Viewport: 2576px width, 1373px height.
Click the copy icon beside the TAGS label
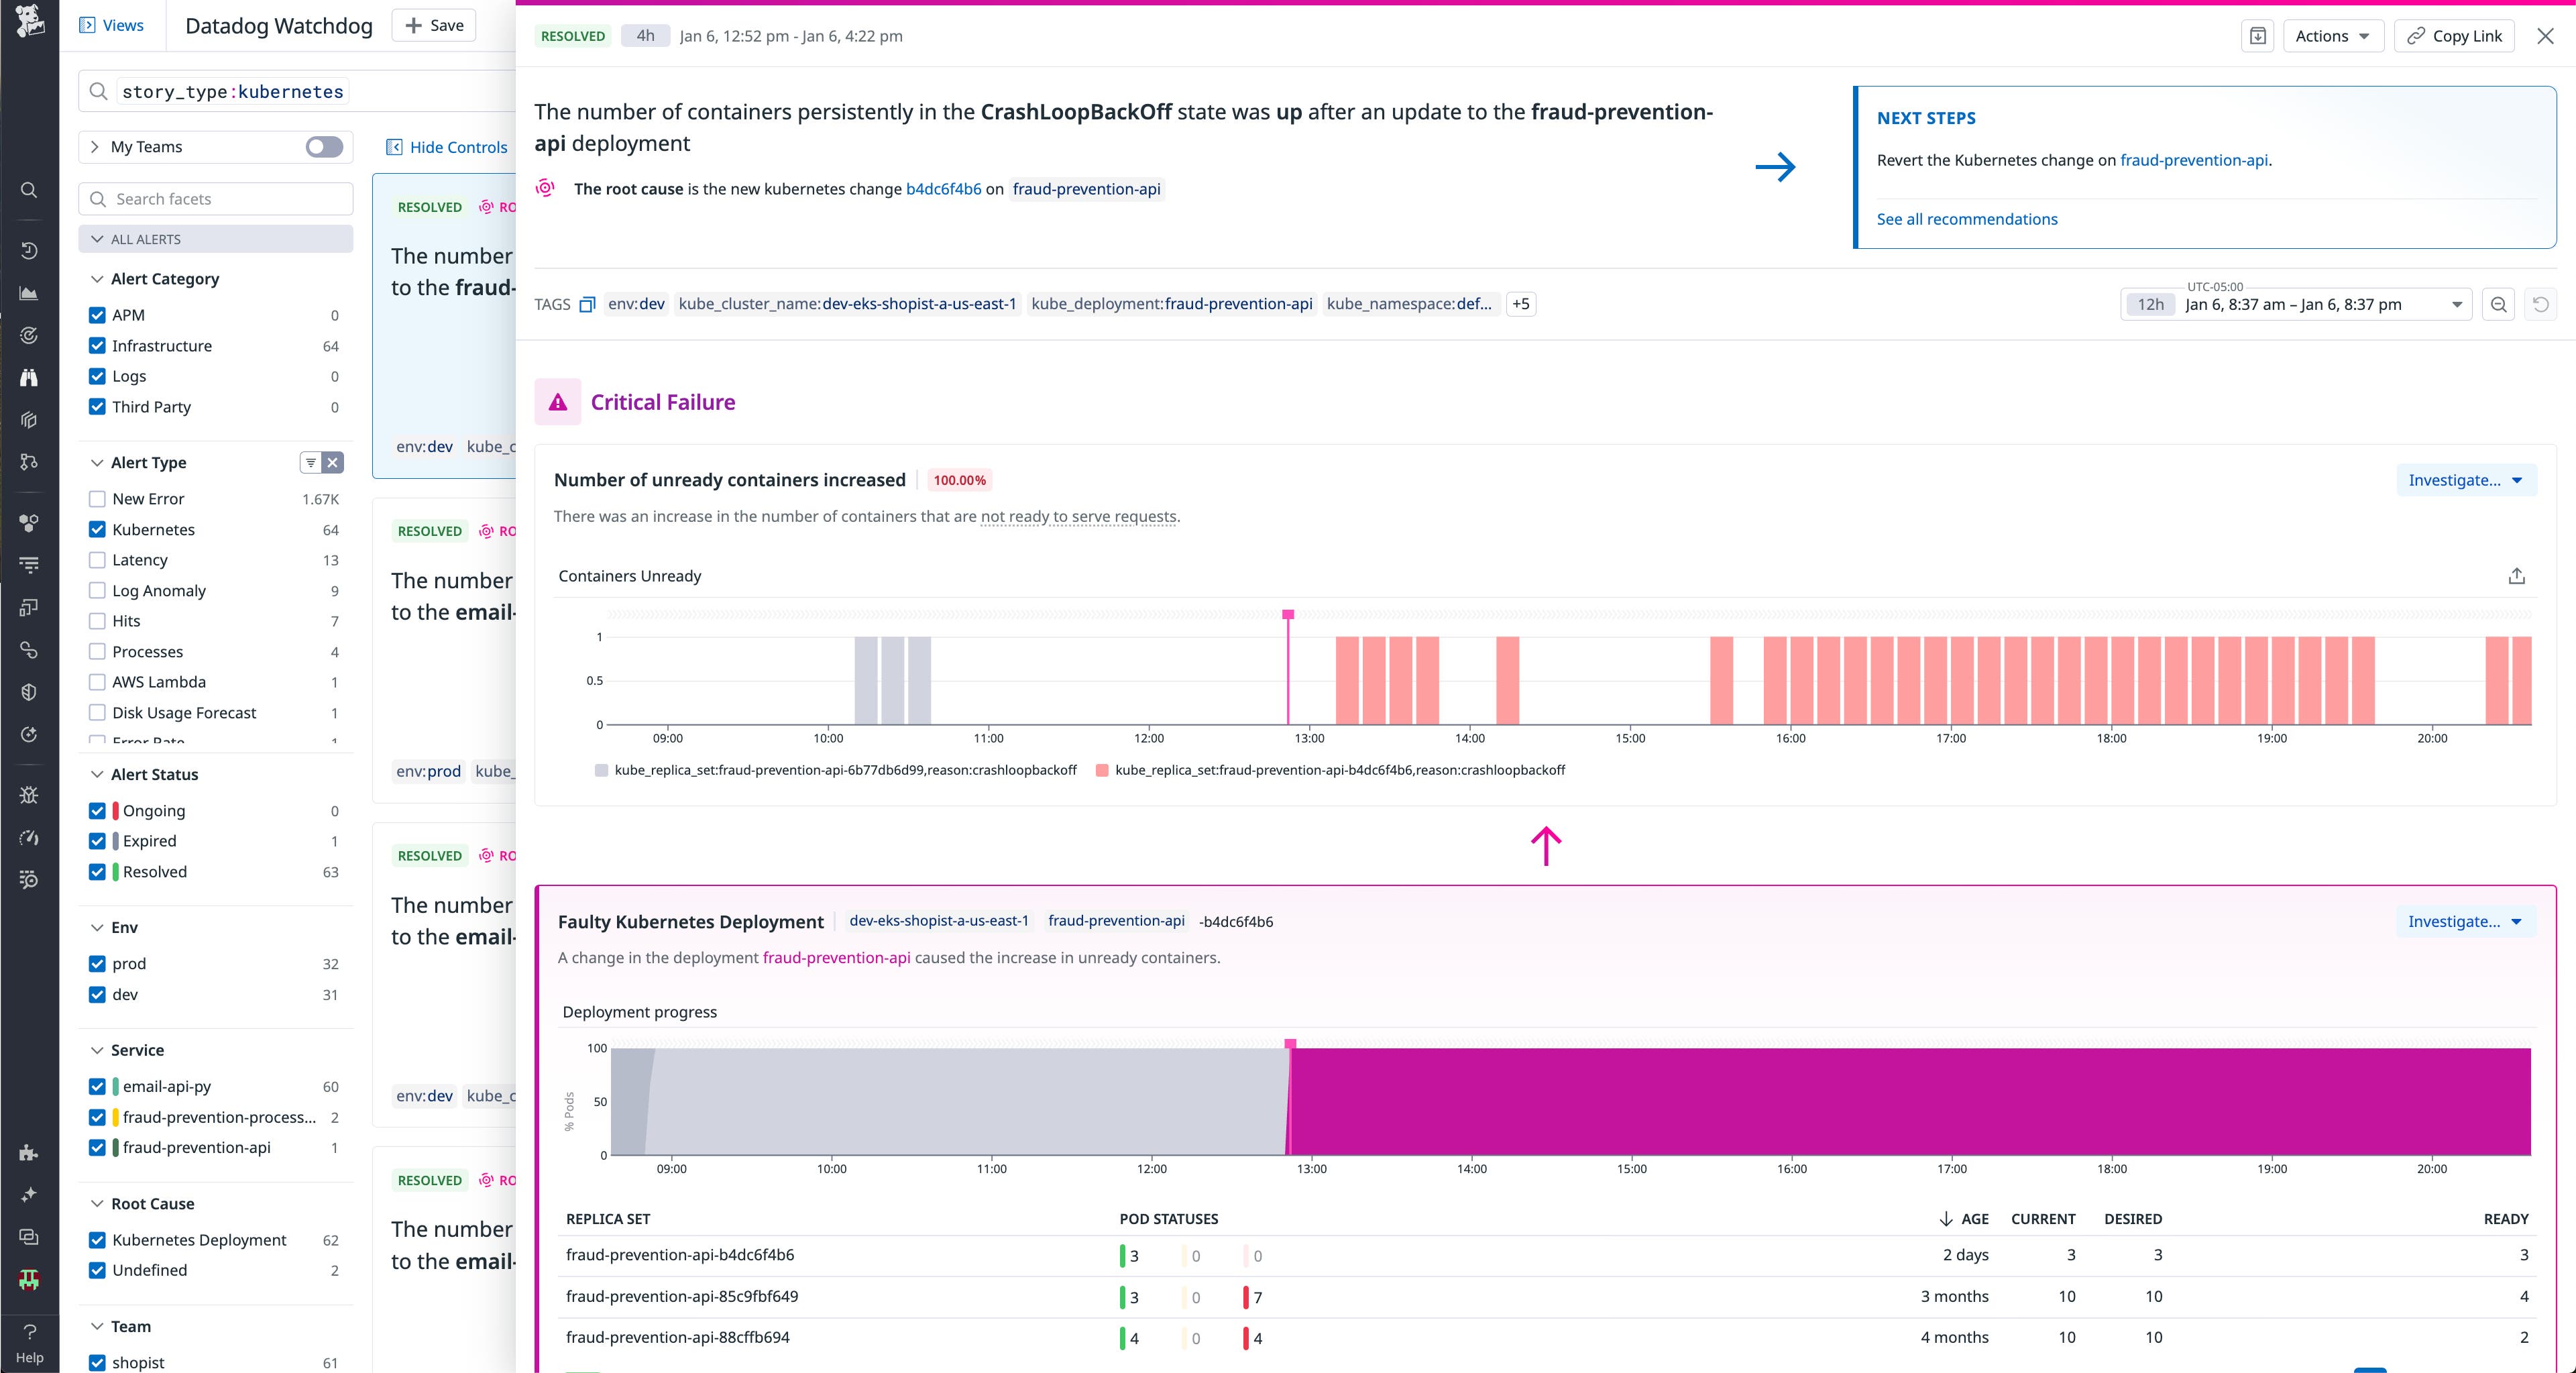coord(589,303)
